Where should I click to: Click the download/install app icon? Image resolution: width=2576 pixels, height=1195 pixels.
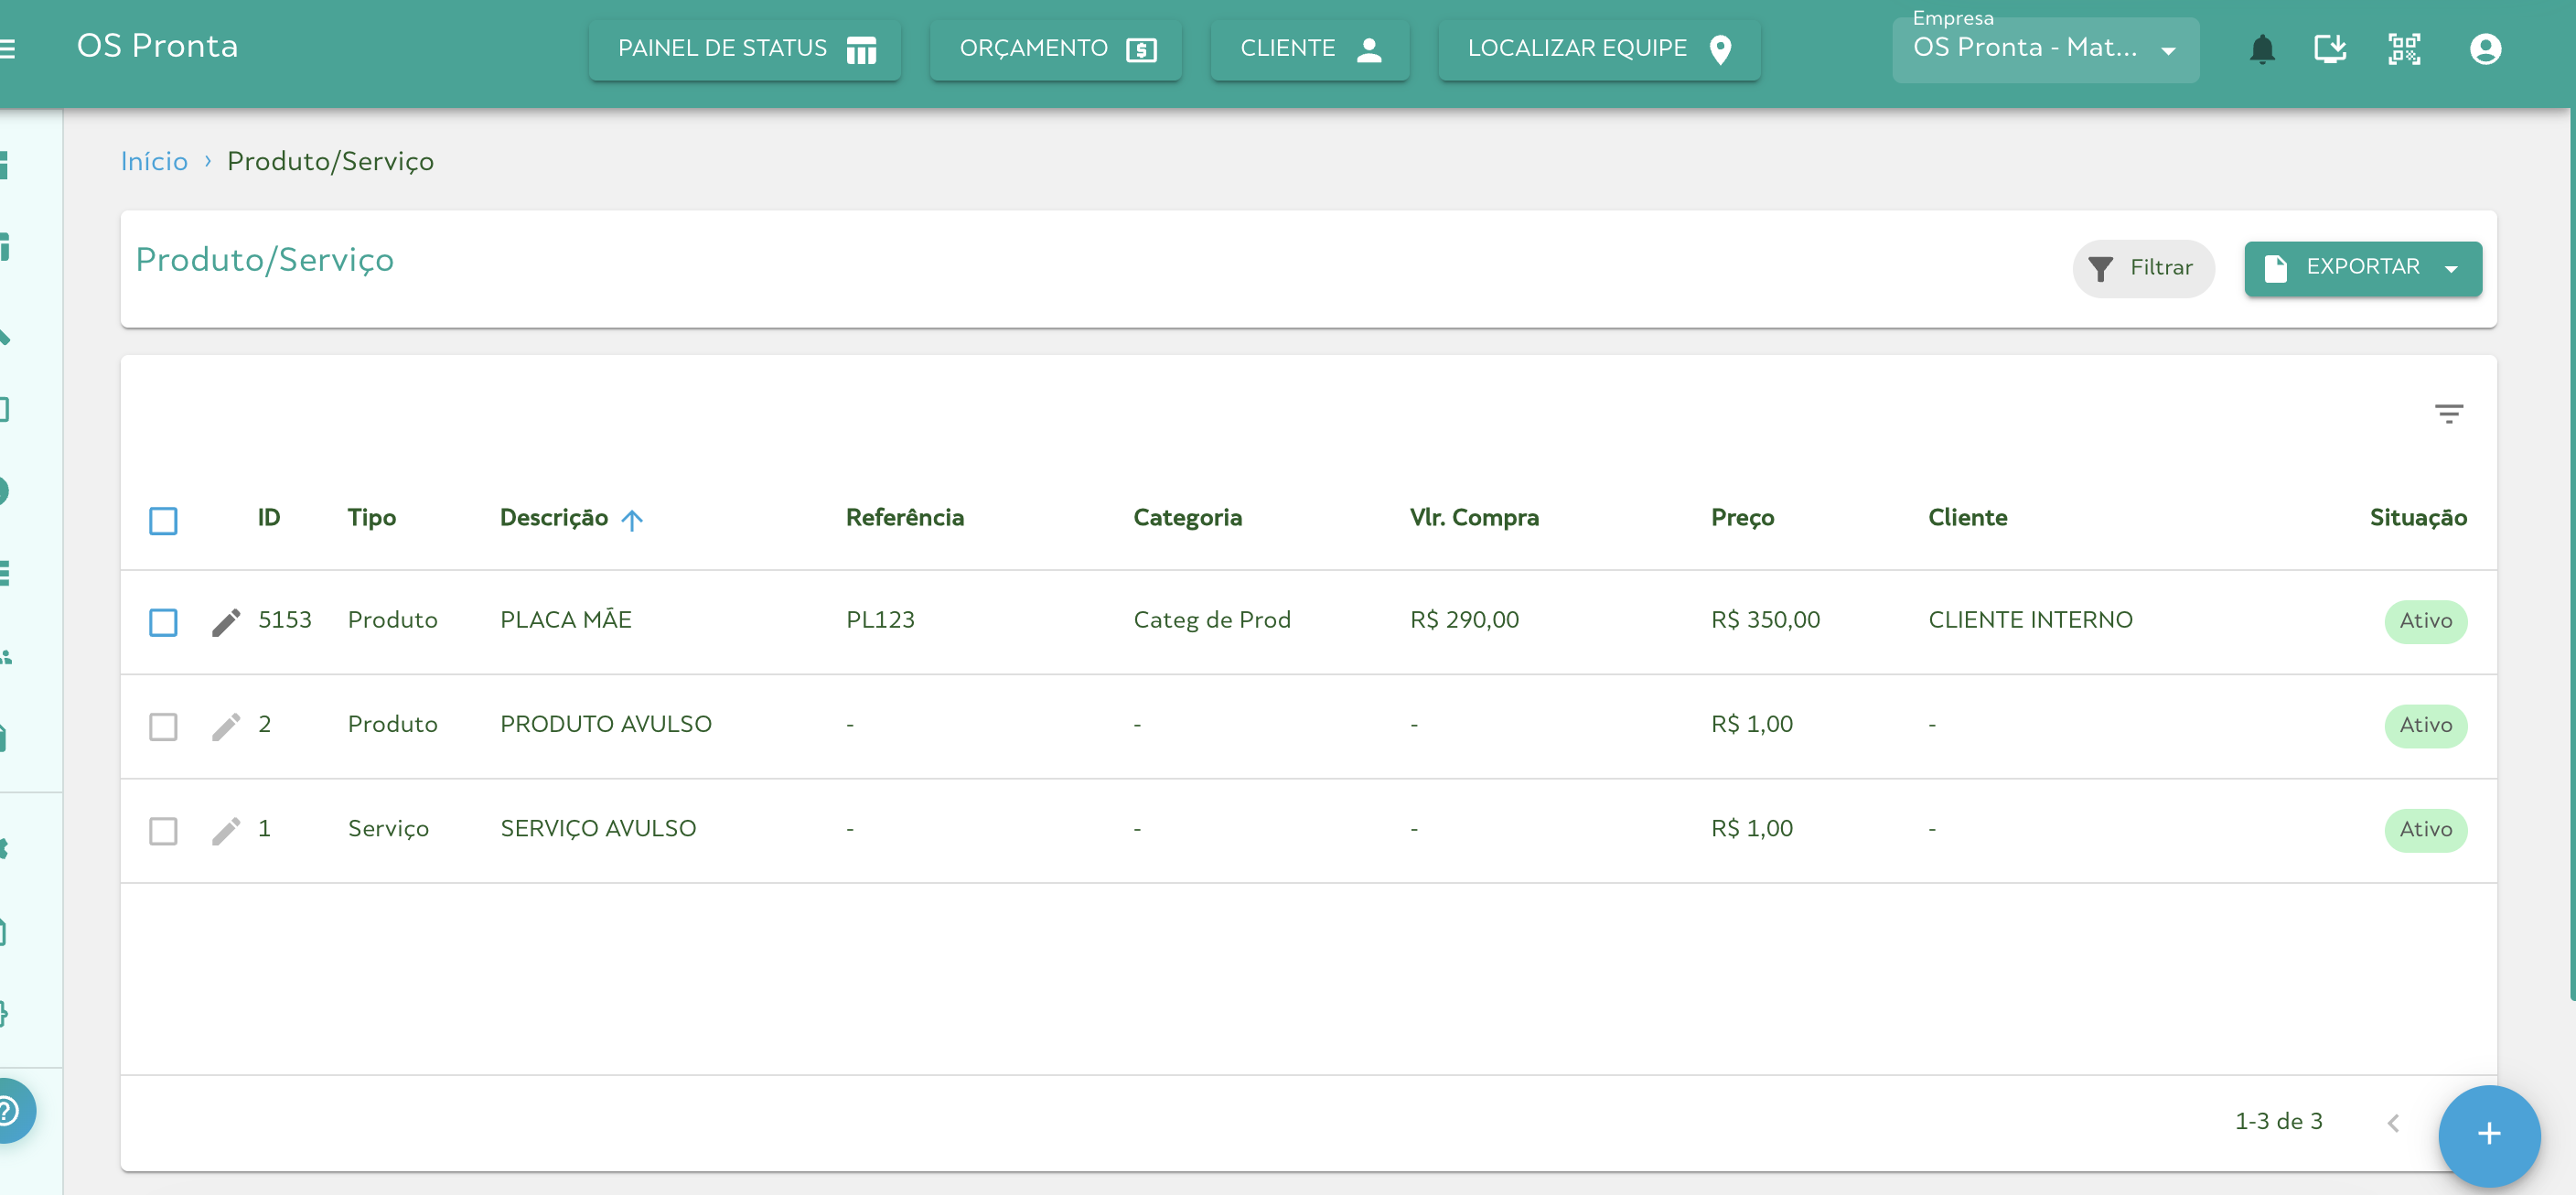pyautogui.click(x=2330, y=49)
